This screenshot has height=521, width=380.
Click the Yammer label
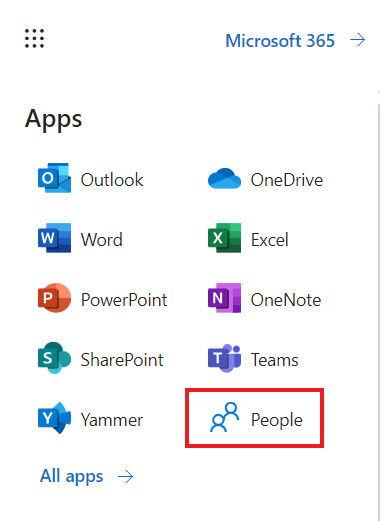point(112,420)
